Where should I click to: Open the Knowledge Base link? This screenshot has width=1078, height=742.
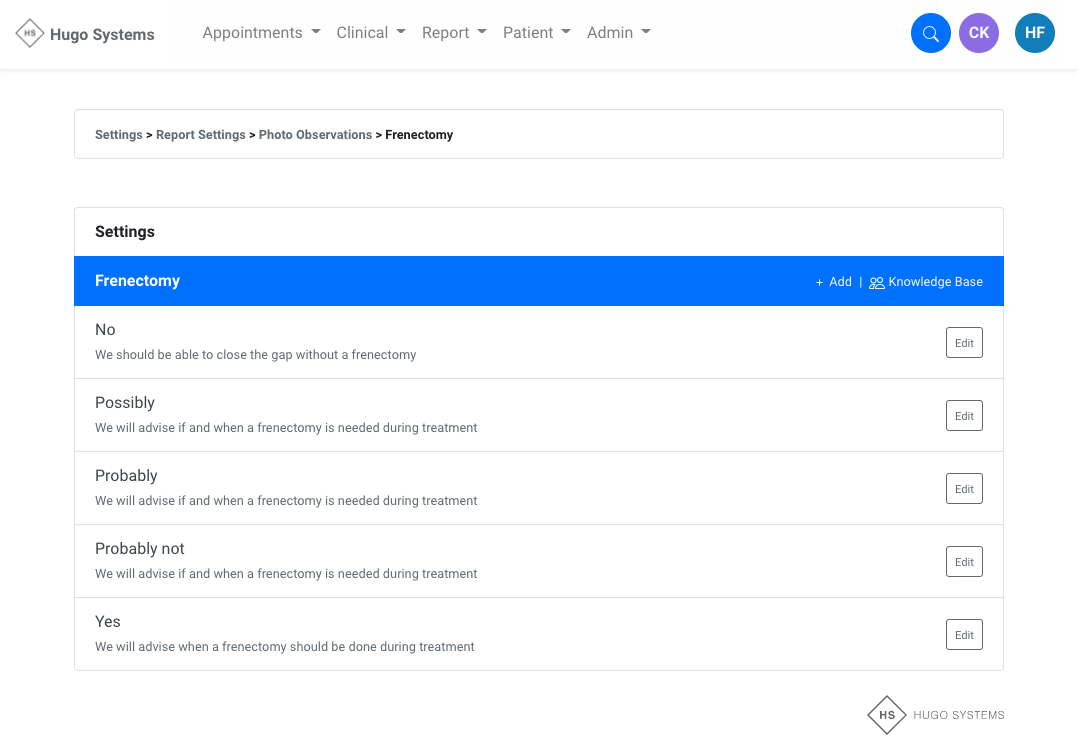pos(934,282)
